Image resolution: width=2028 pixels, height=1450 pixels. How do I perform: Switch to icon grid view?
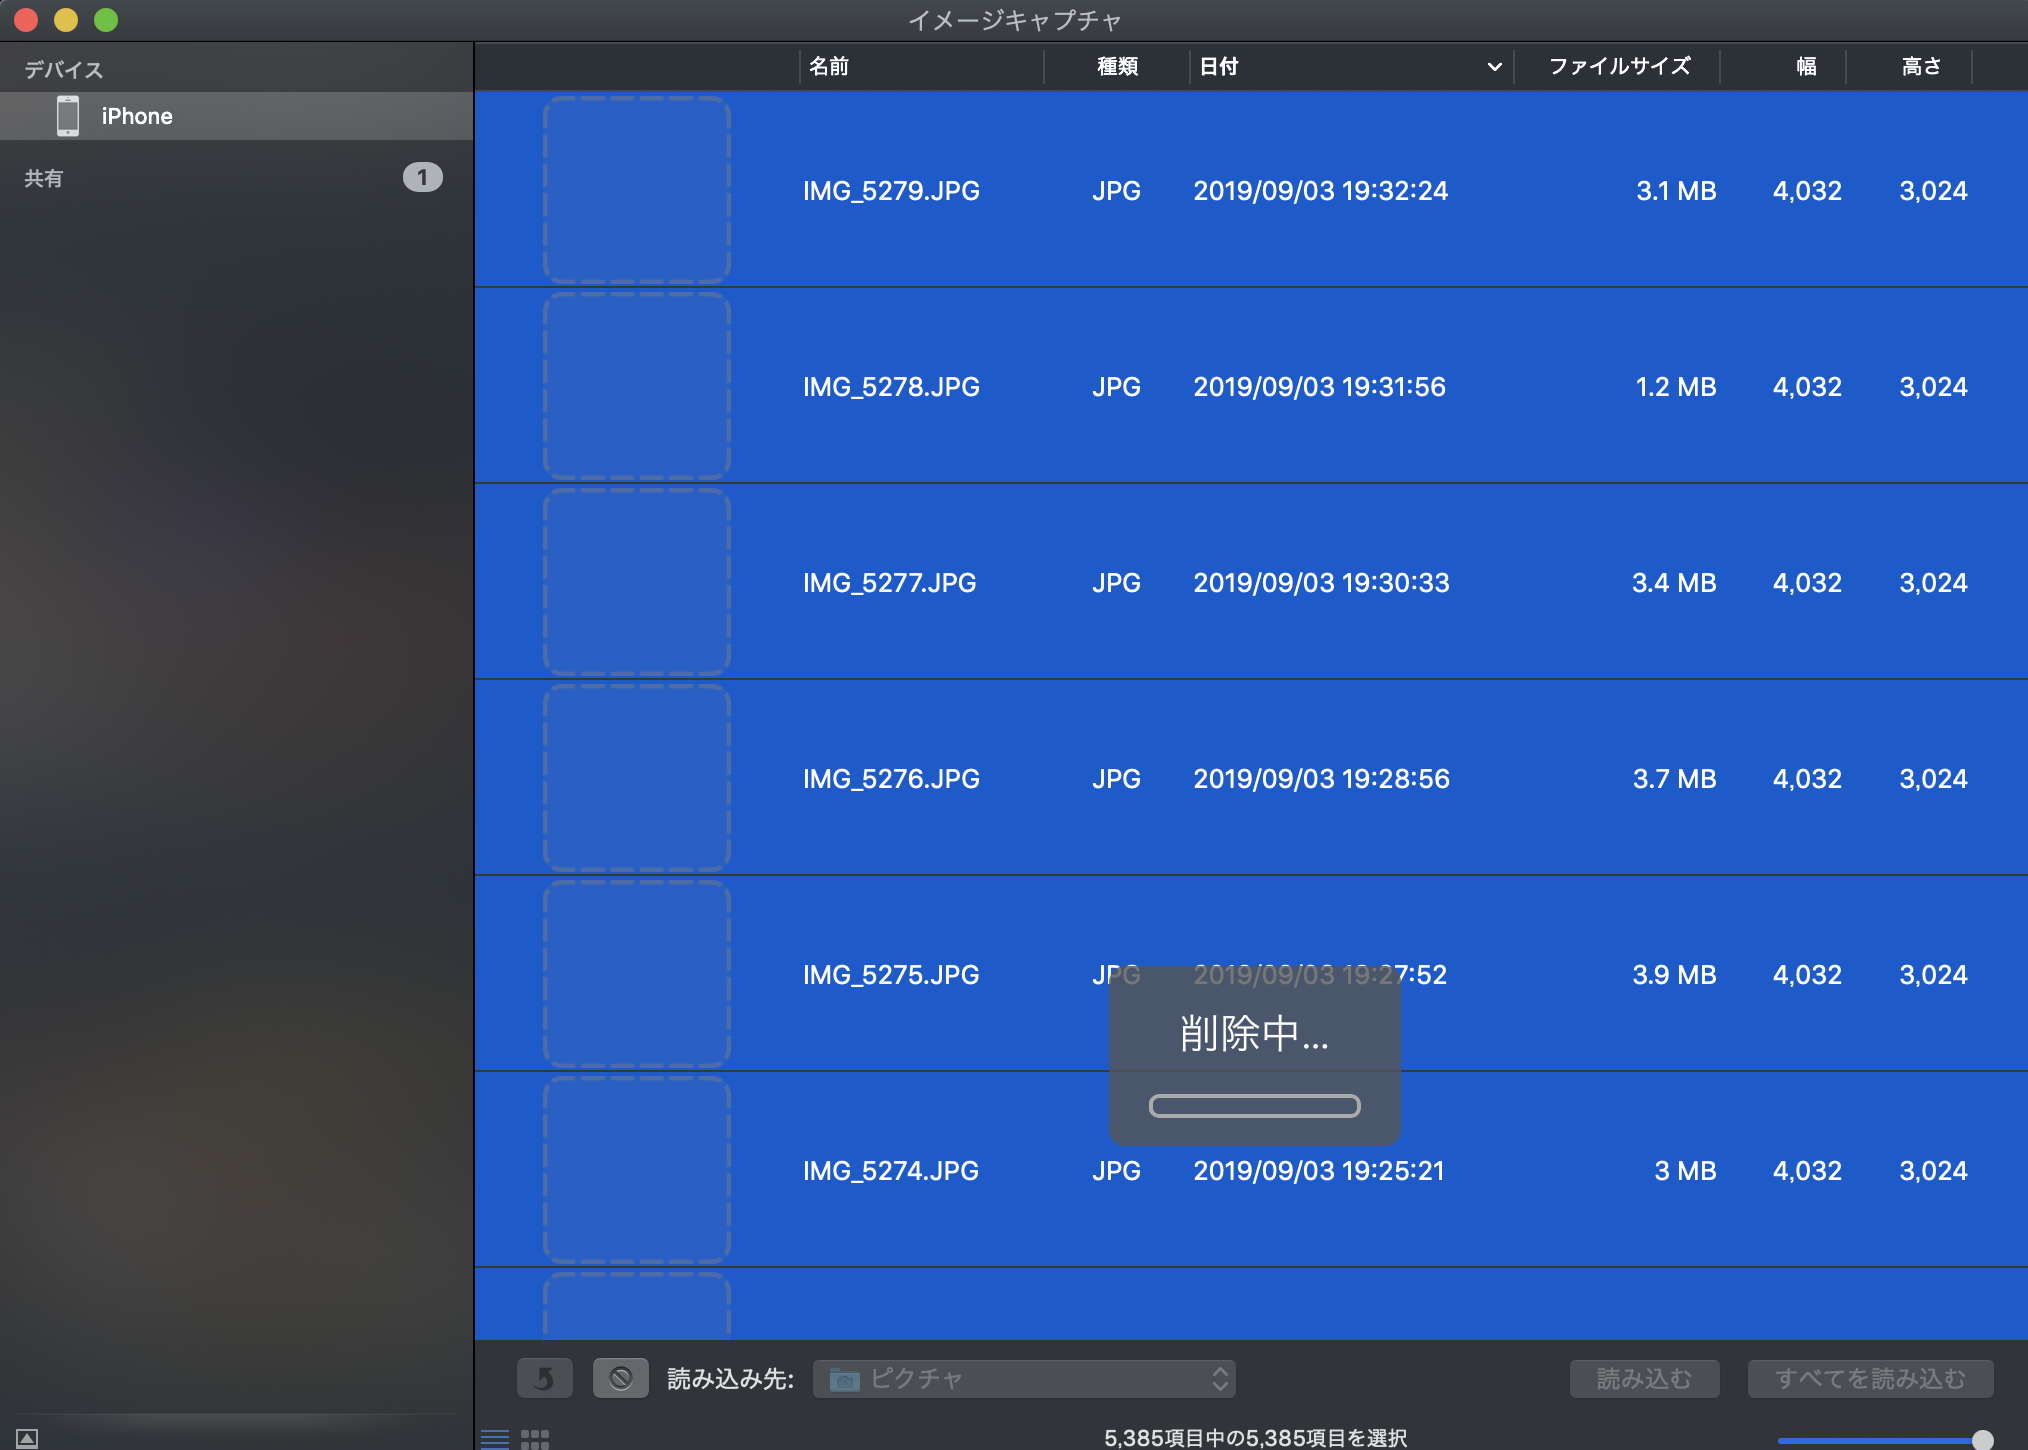(x=535, y=1438)
